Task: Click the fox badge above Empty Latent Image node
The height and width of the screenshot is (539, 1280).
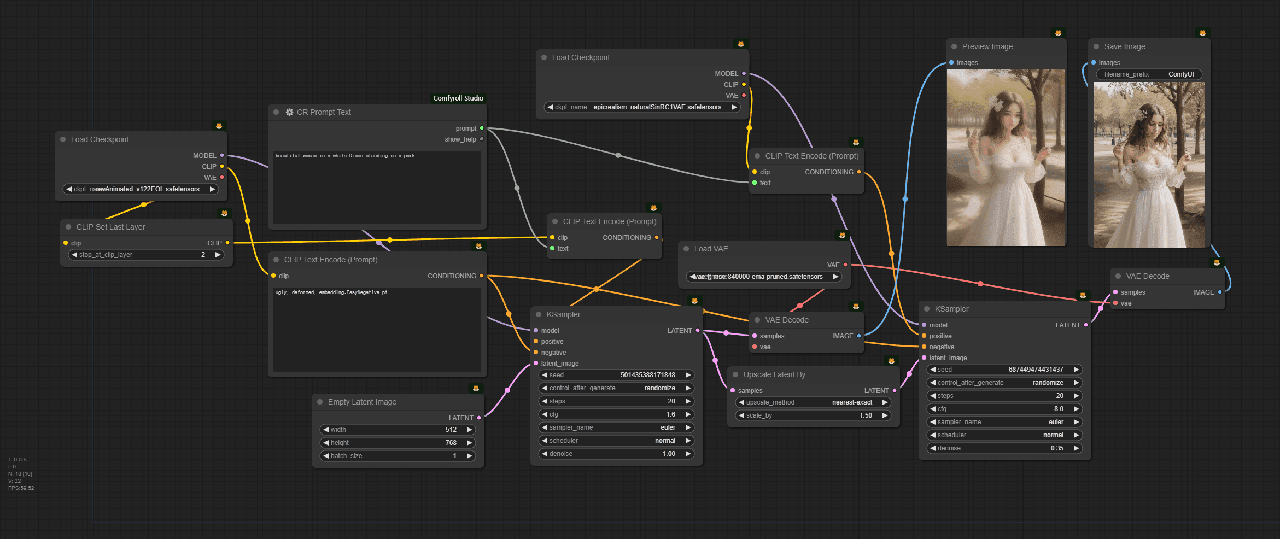Action: tap(478, 387)
